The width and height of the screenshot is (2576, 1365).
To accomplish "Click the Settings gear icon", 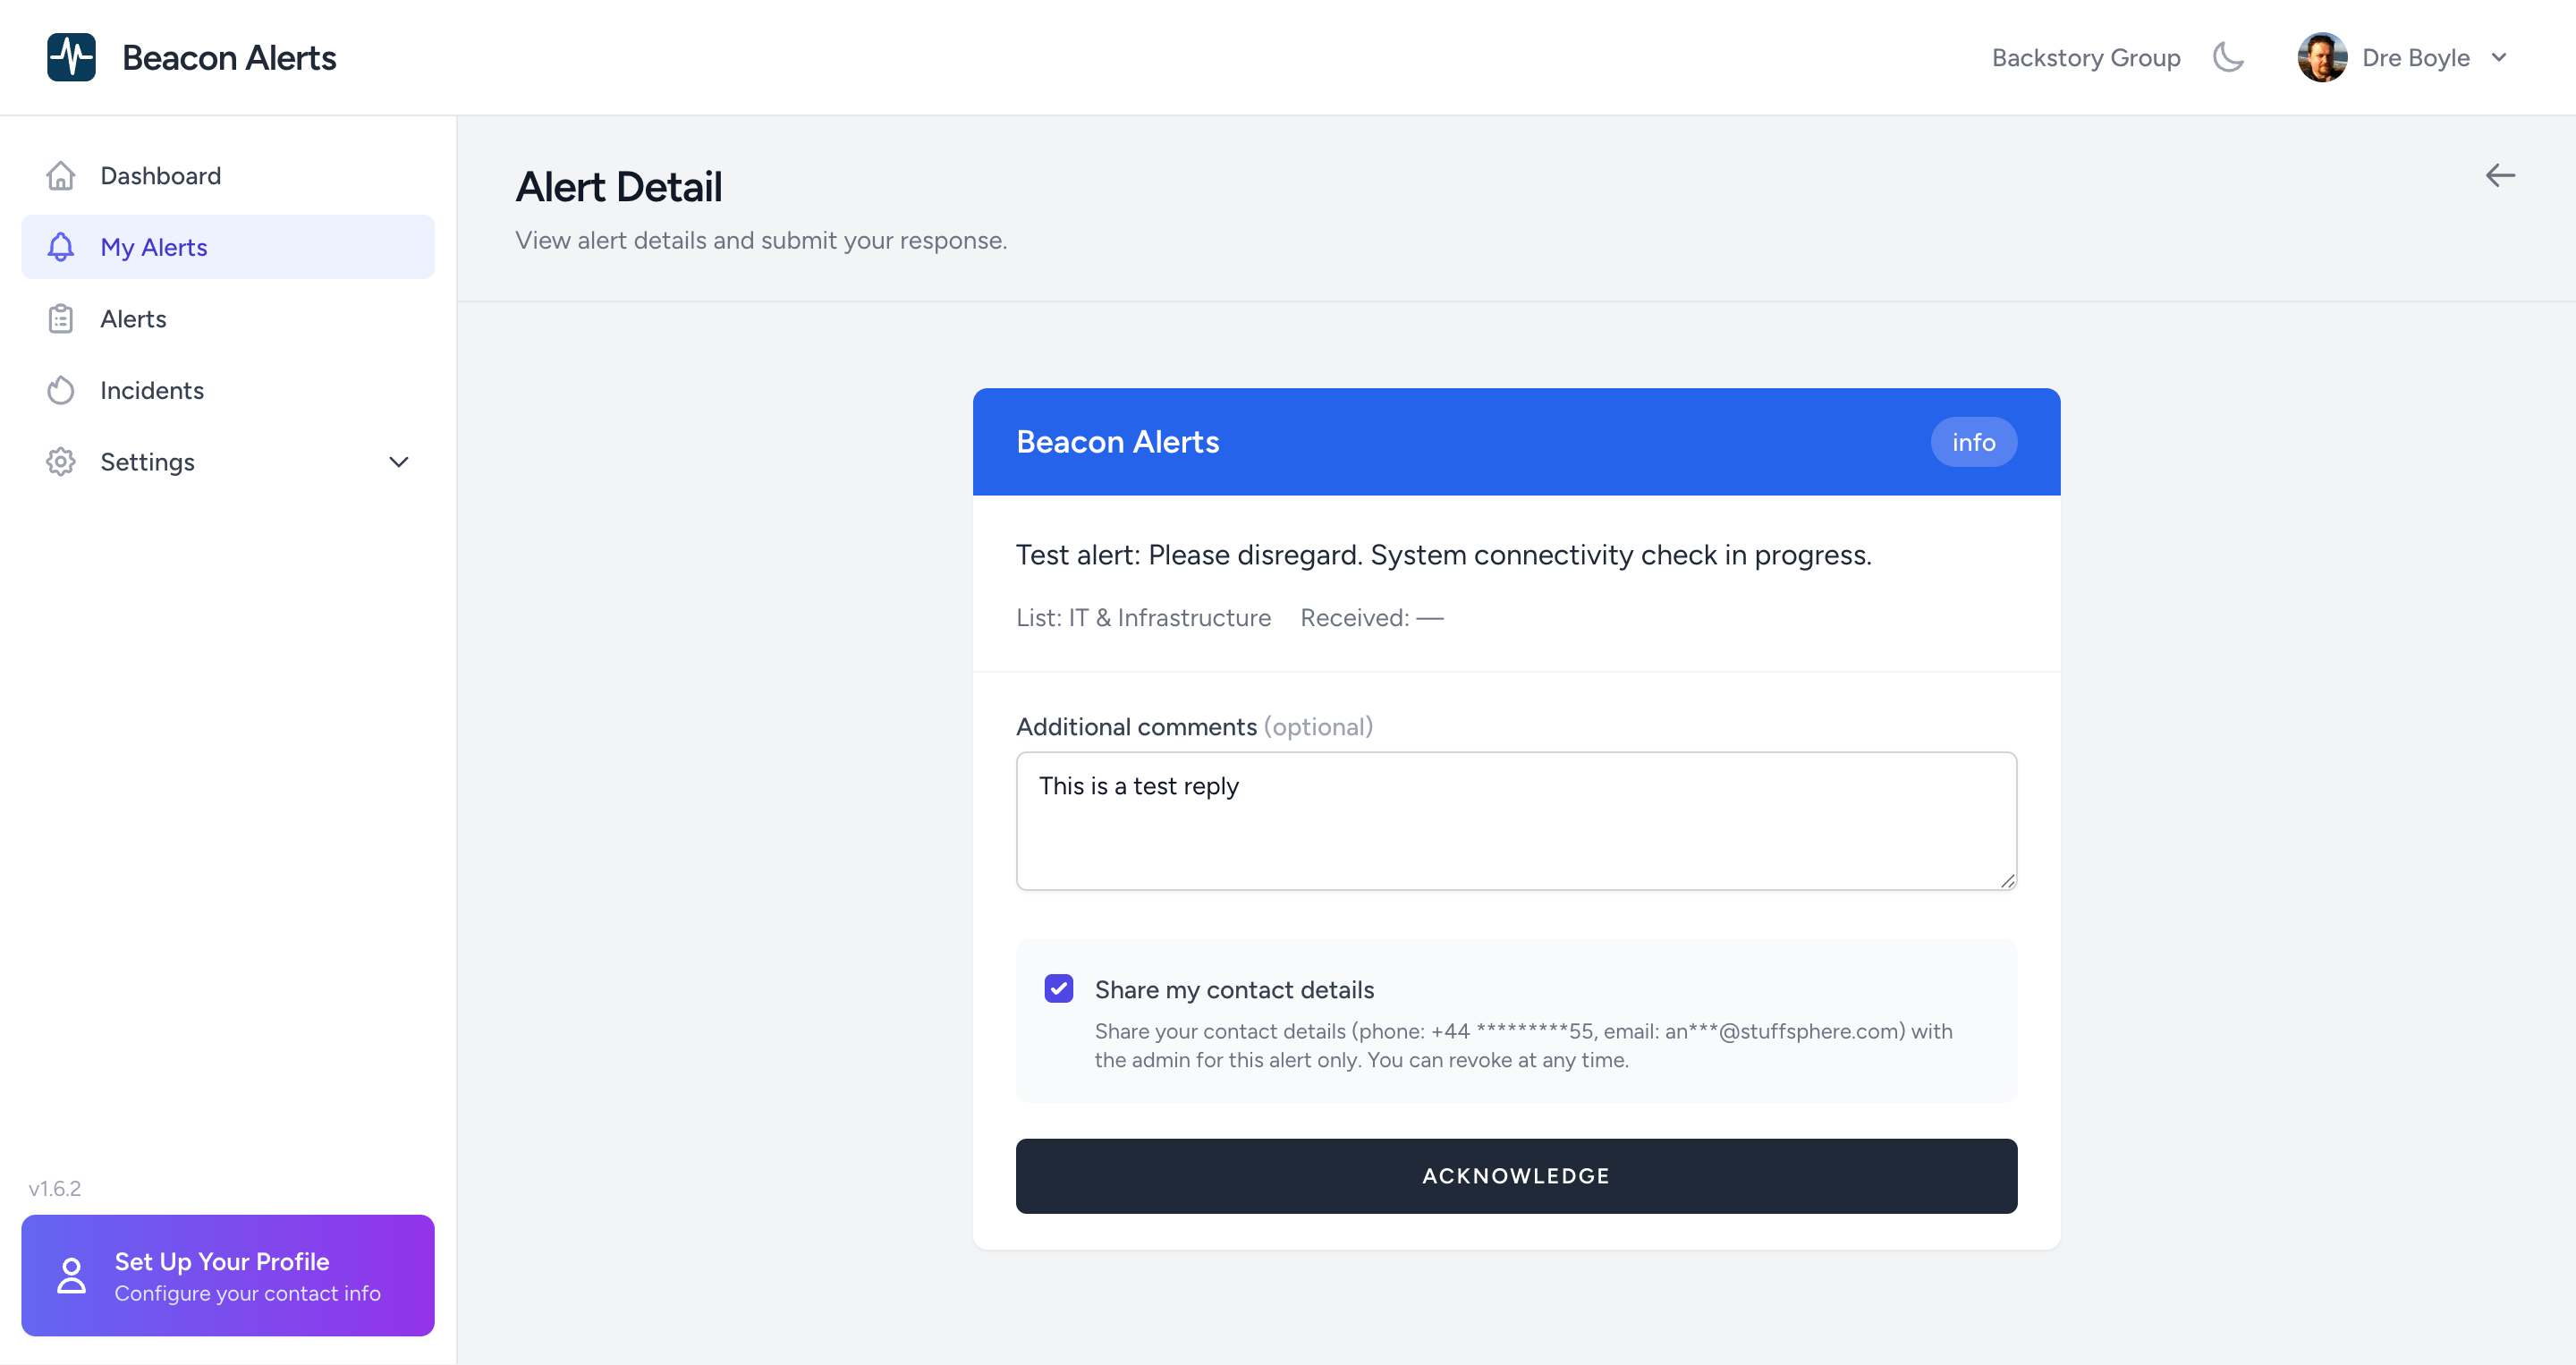I will 61,462.
